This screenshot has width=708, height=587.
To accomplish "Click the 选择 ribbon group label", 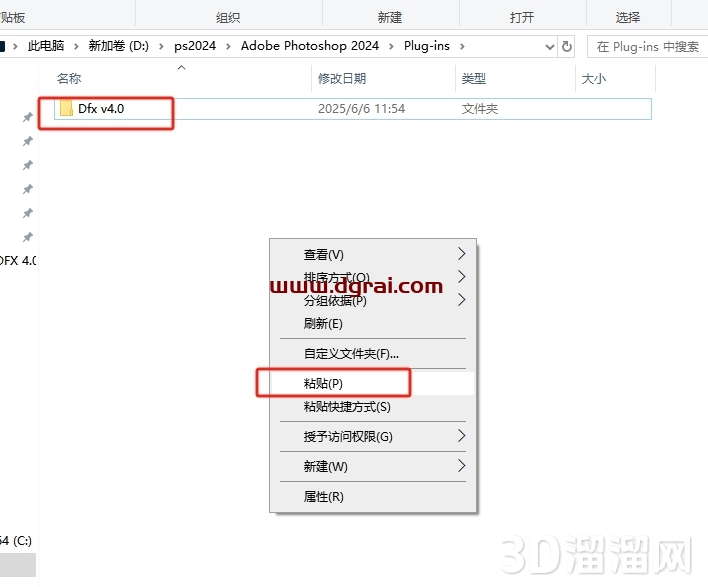I will point(628,18).
